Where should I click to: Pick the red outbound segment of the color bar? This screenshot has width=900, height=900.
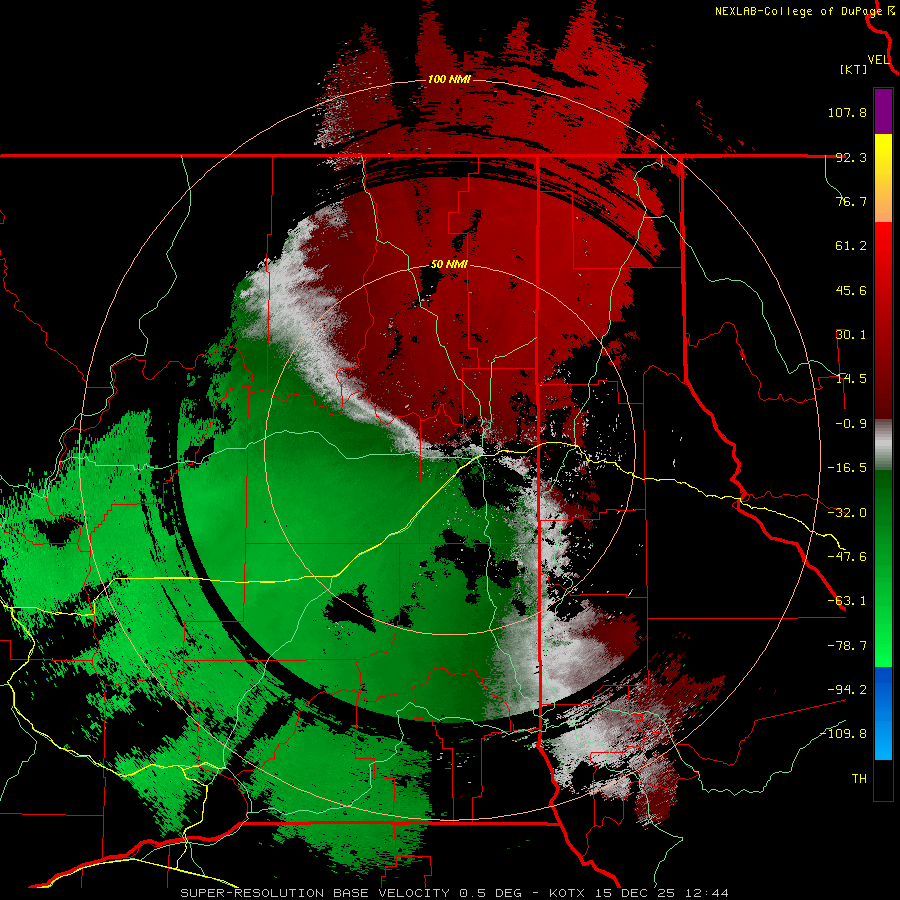point(883,320)
